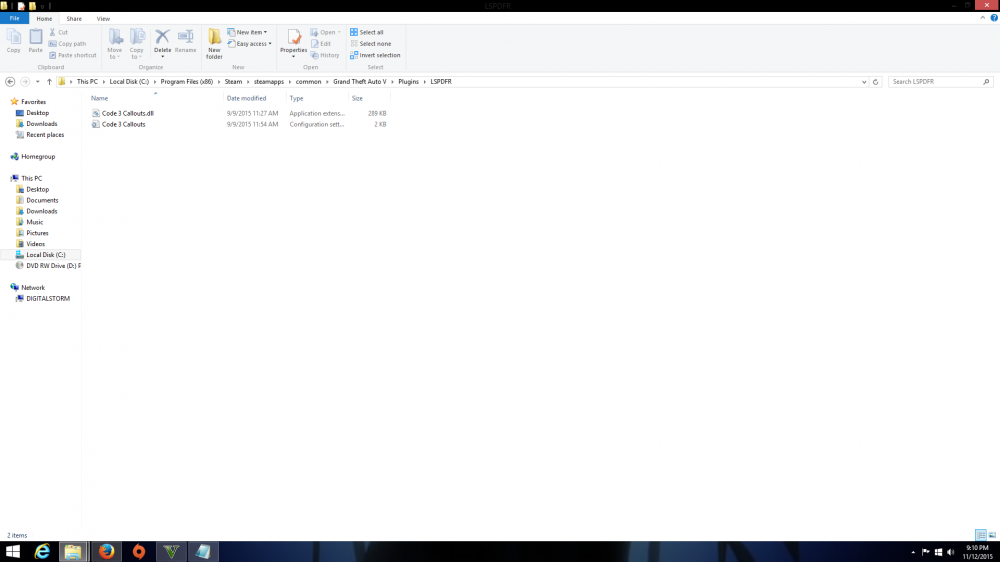
Task: Click Invert selection in the ribbon
Action: click(x=375, y=55)
